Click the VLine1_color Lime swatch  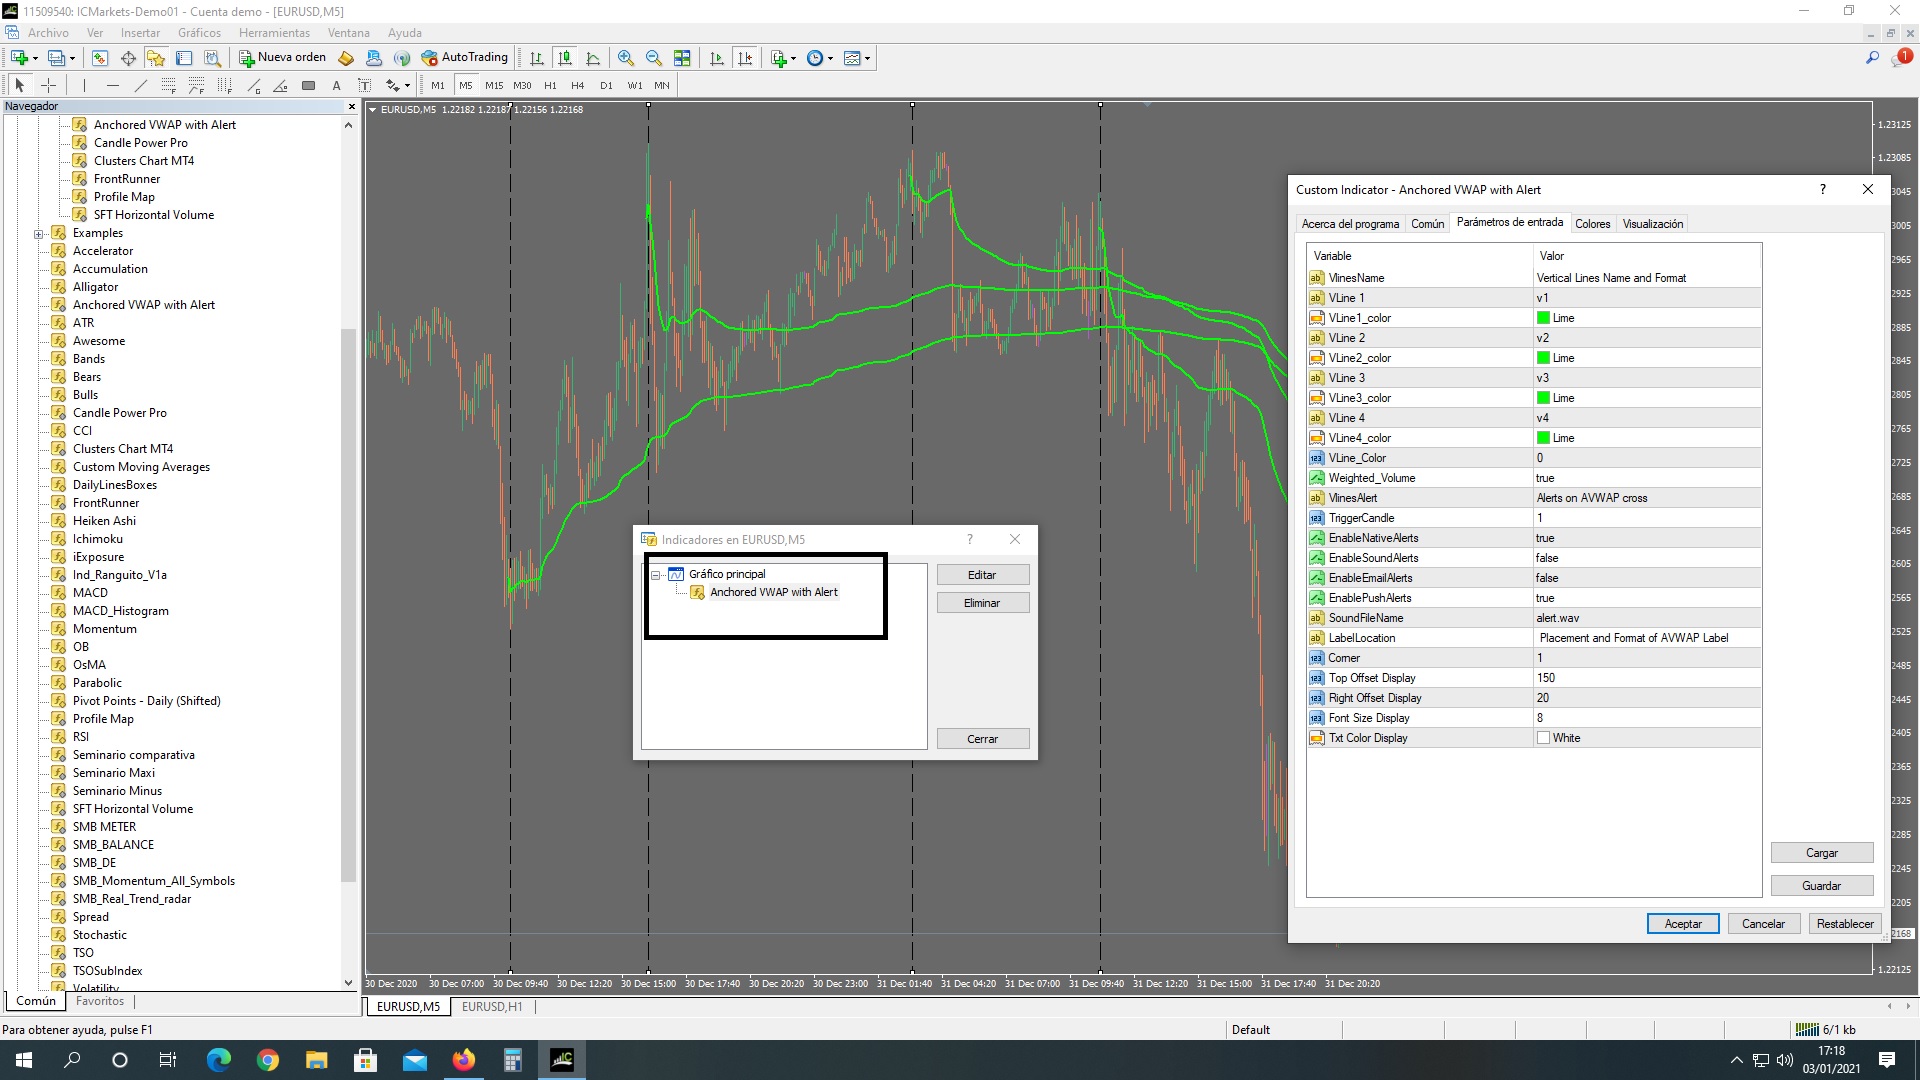[x=1543, y=318]
